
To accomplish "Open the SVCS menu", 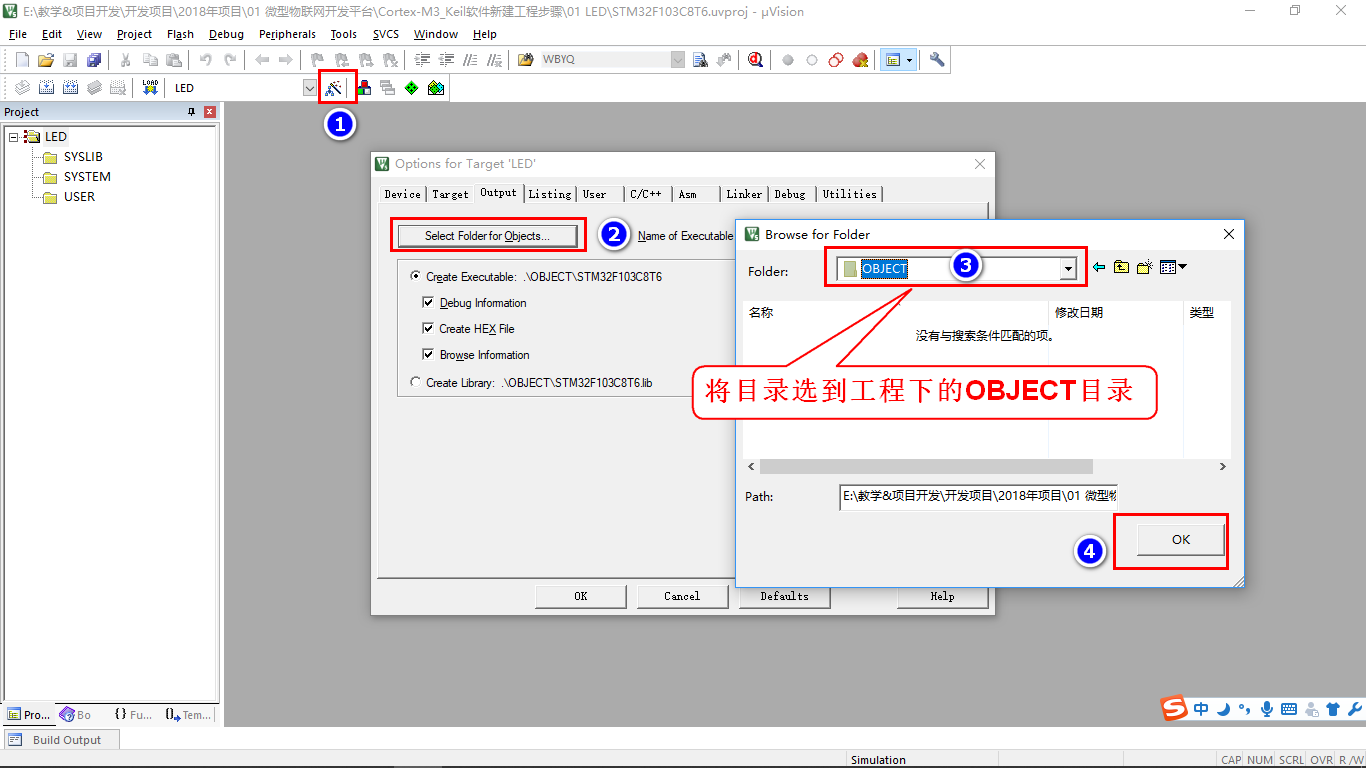I will (x=386, y=34).
